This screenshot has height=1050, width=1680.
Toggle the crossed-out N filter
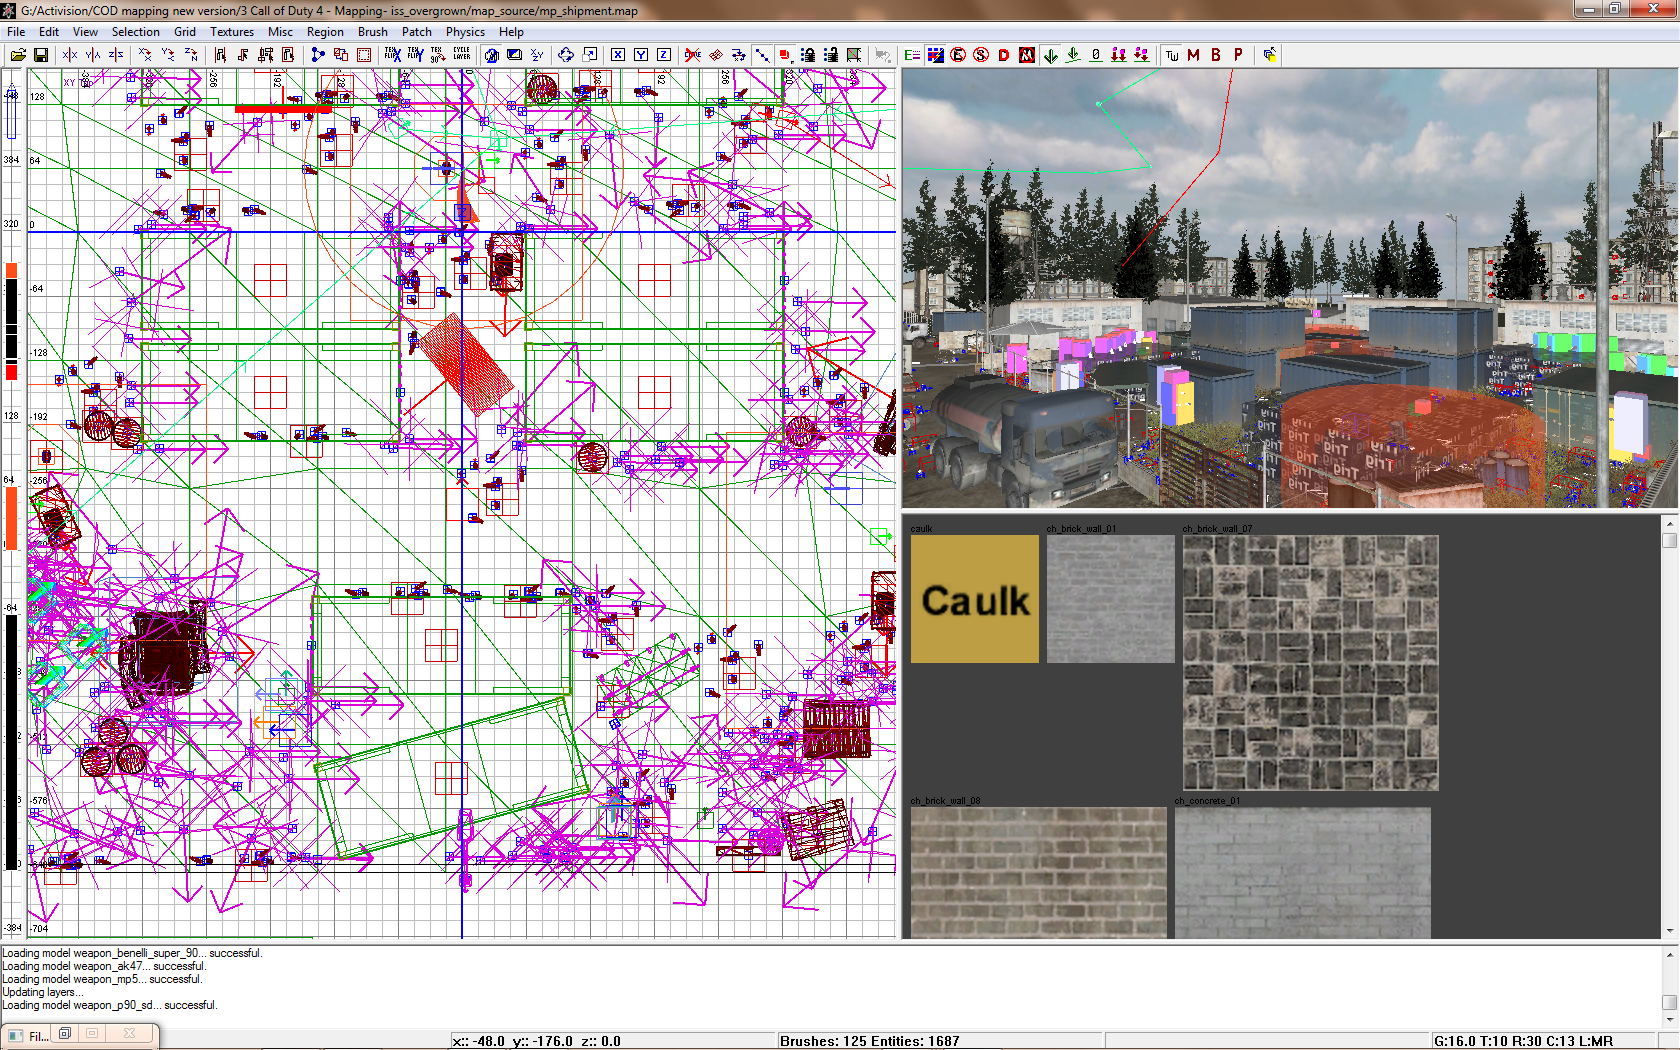click(1027, 55)
